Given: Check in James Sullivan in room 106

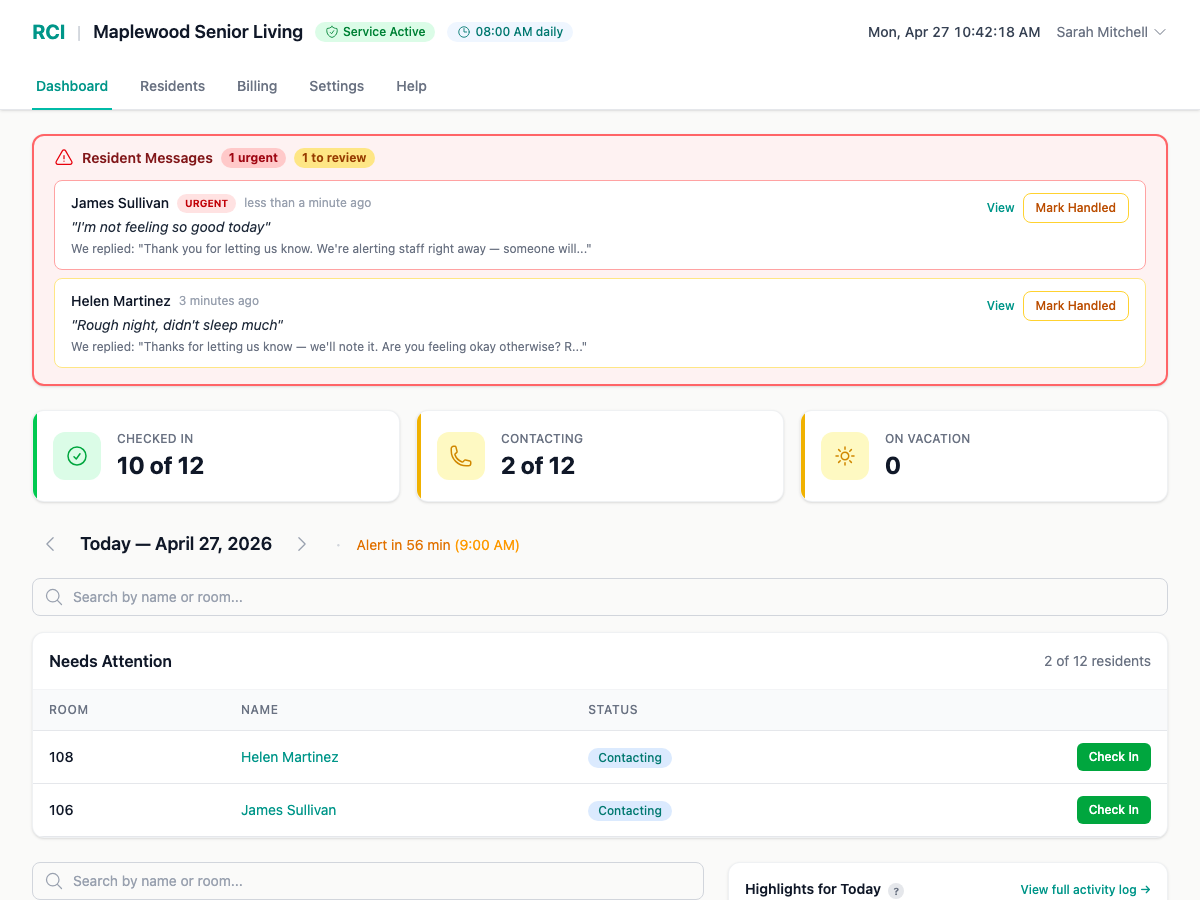Looking at the screenshot, I should 1113,810.
